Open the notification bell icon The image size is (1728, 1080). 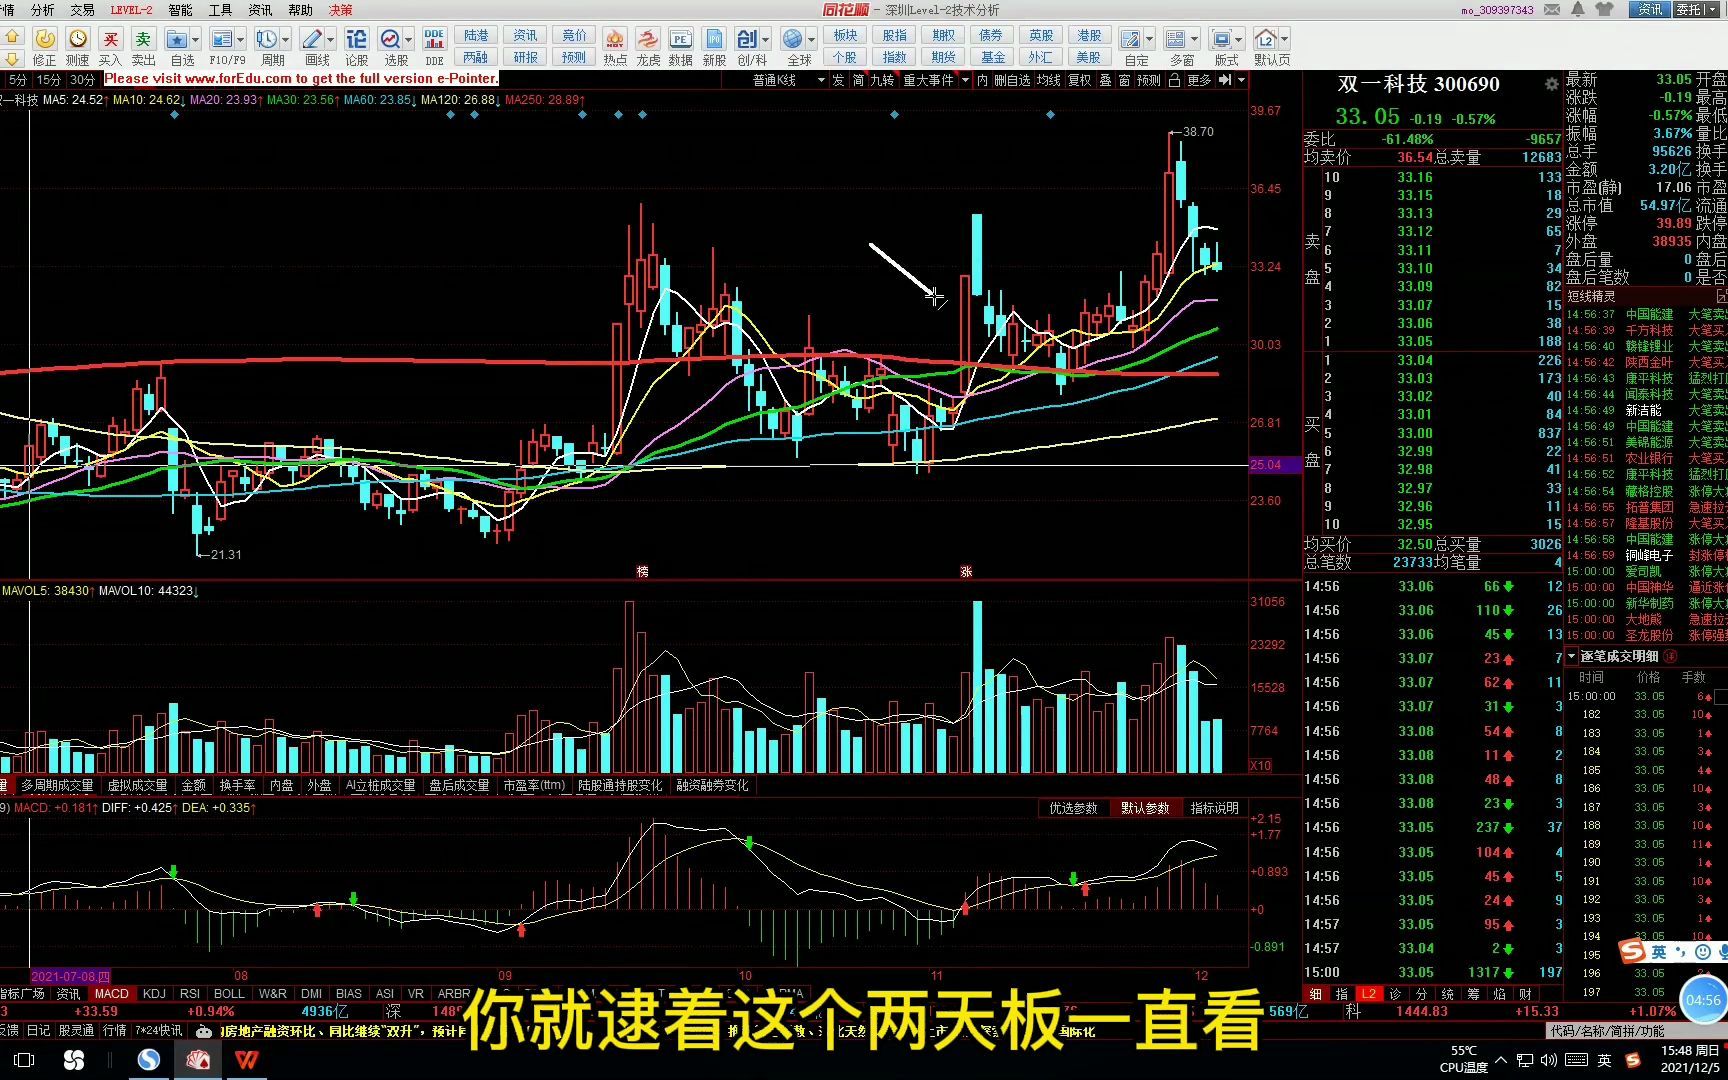[x=1578, y=10]
